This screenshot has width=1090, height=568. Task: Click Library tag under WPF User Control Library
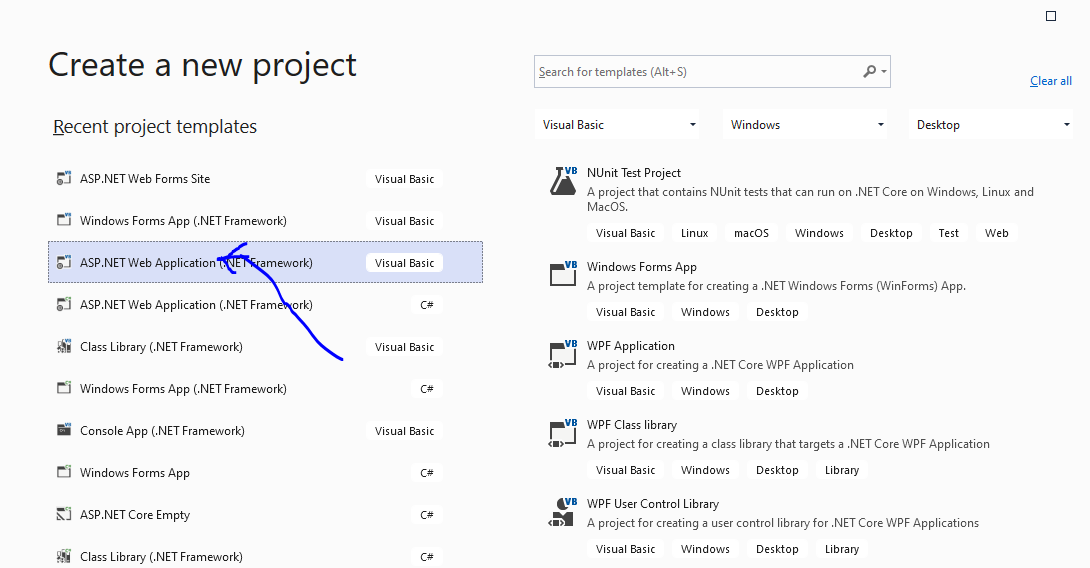[x=842, y=549]
